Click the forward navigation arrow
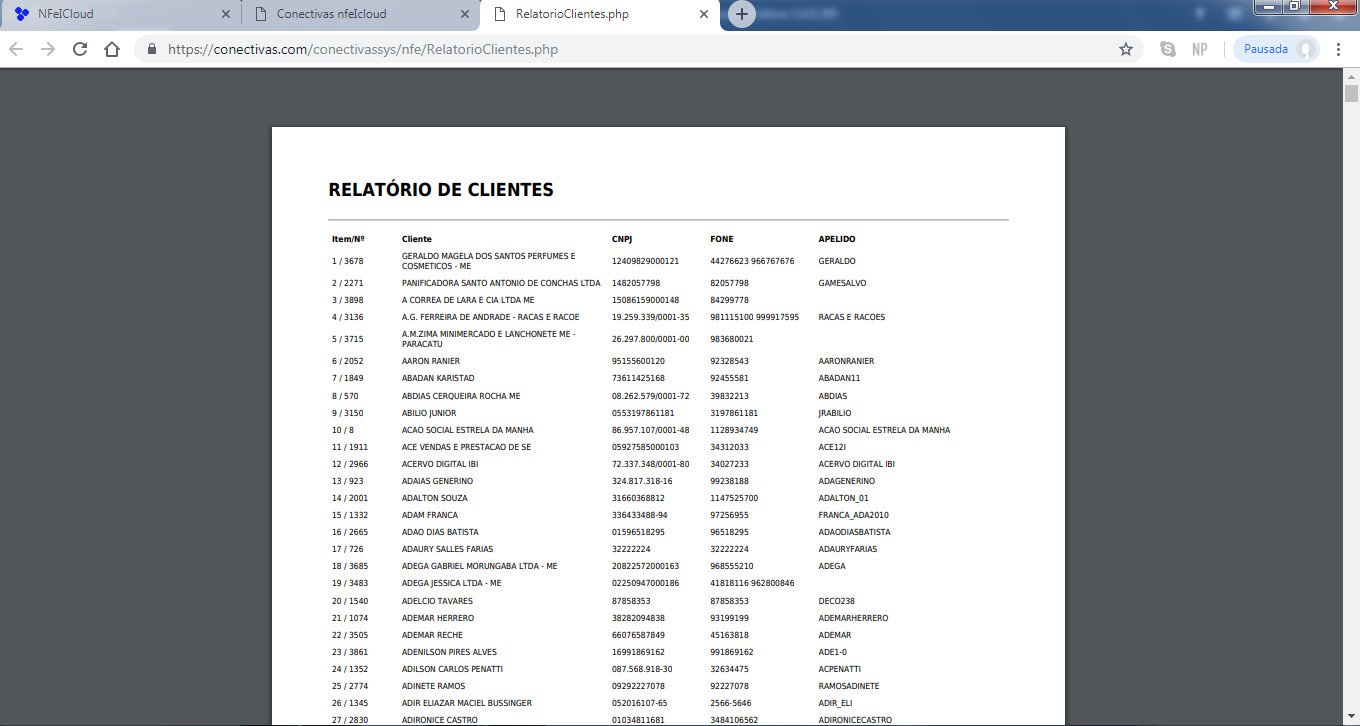The height and width of the screenshot is (726, 1360). pyautogui.click(x=48, y=49)
